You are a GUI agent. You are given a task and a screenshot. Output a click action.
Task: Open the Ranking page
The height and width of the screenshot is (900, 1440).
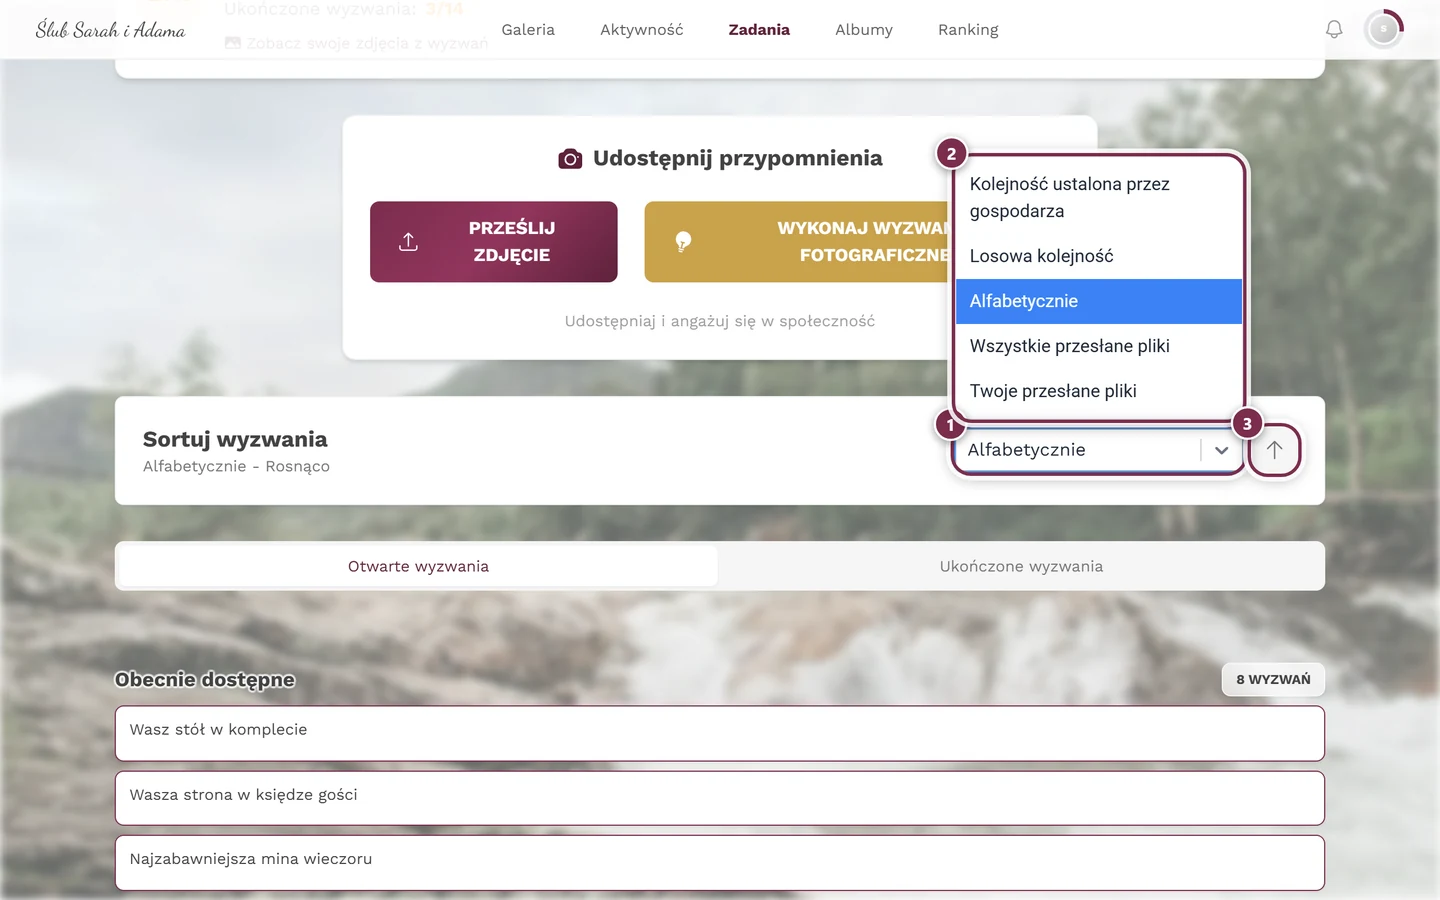968,30
